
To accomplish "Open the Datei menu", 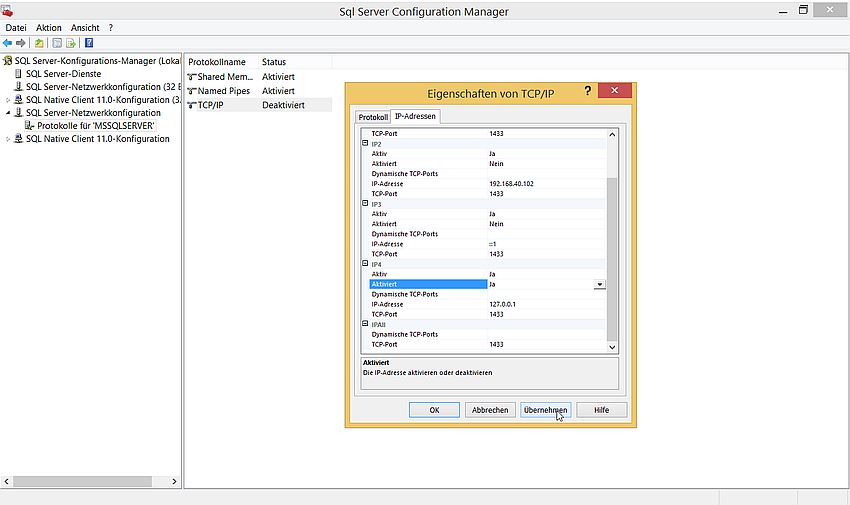I will coord(16,28).
